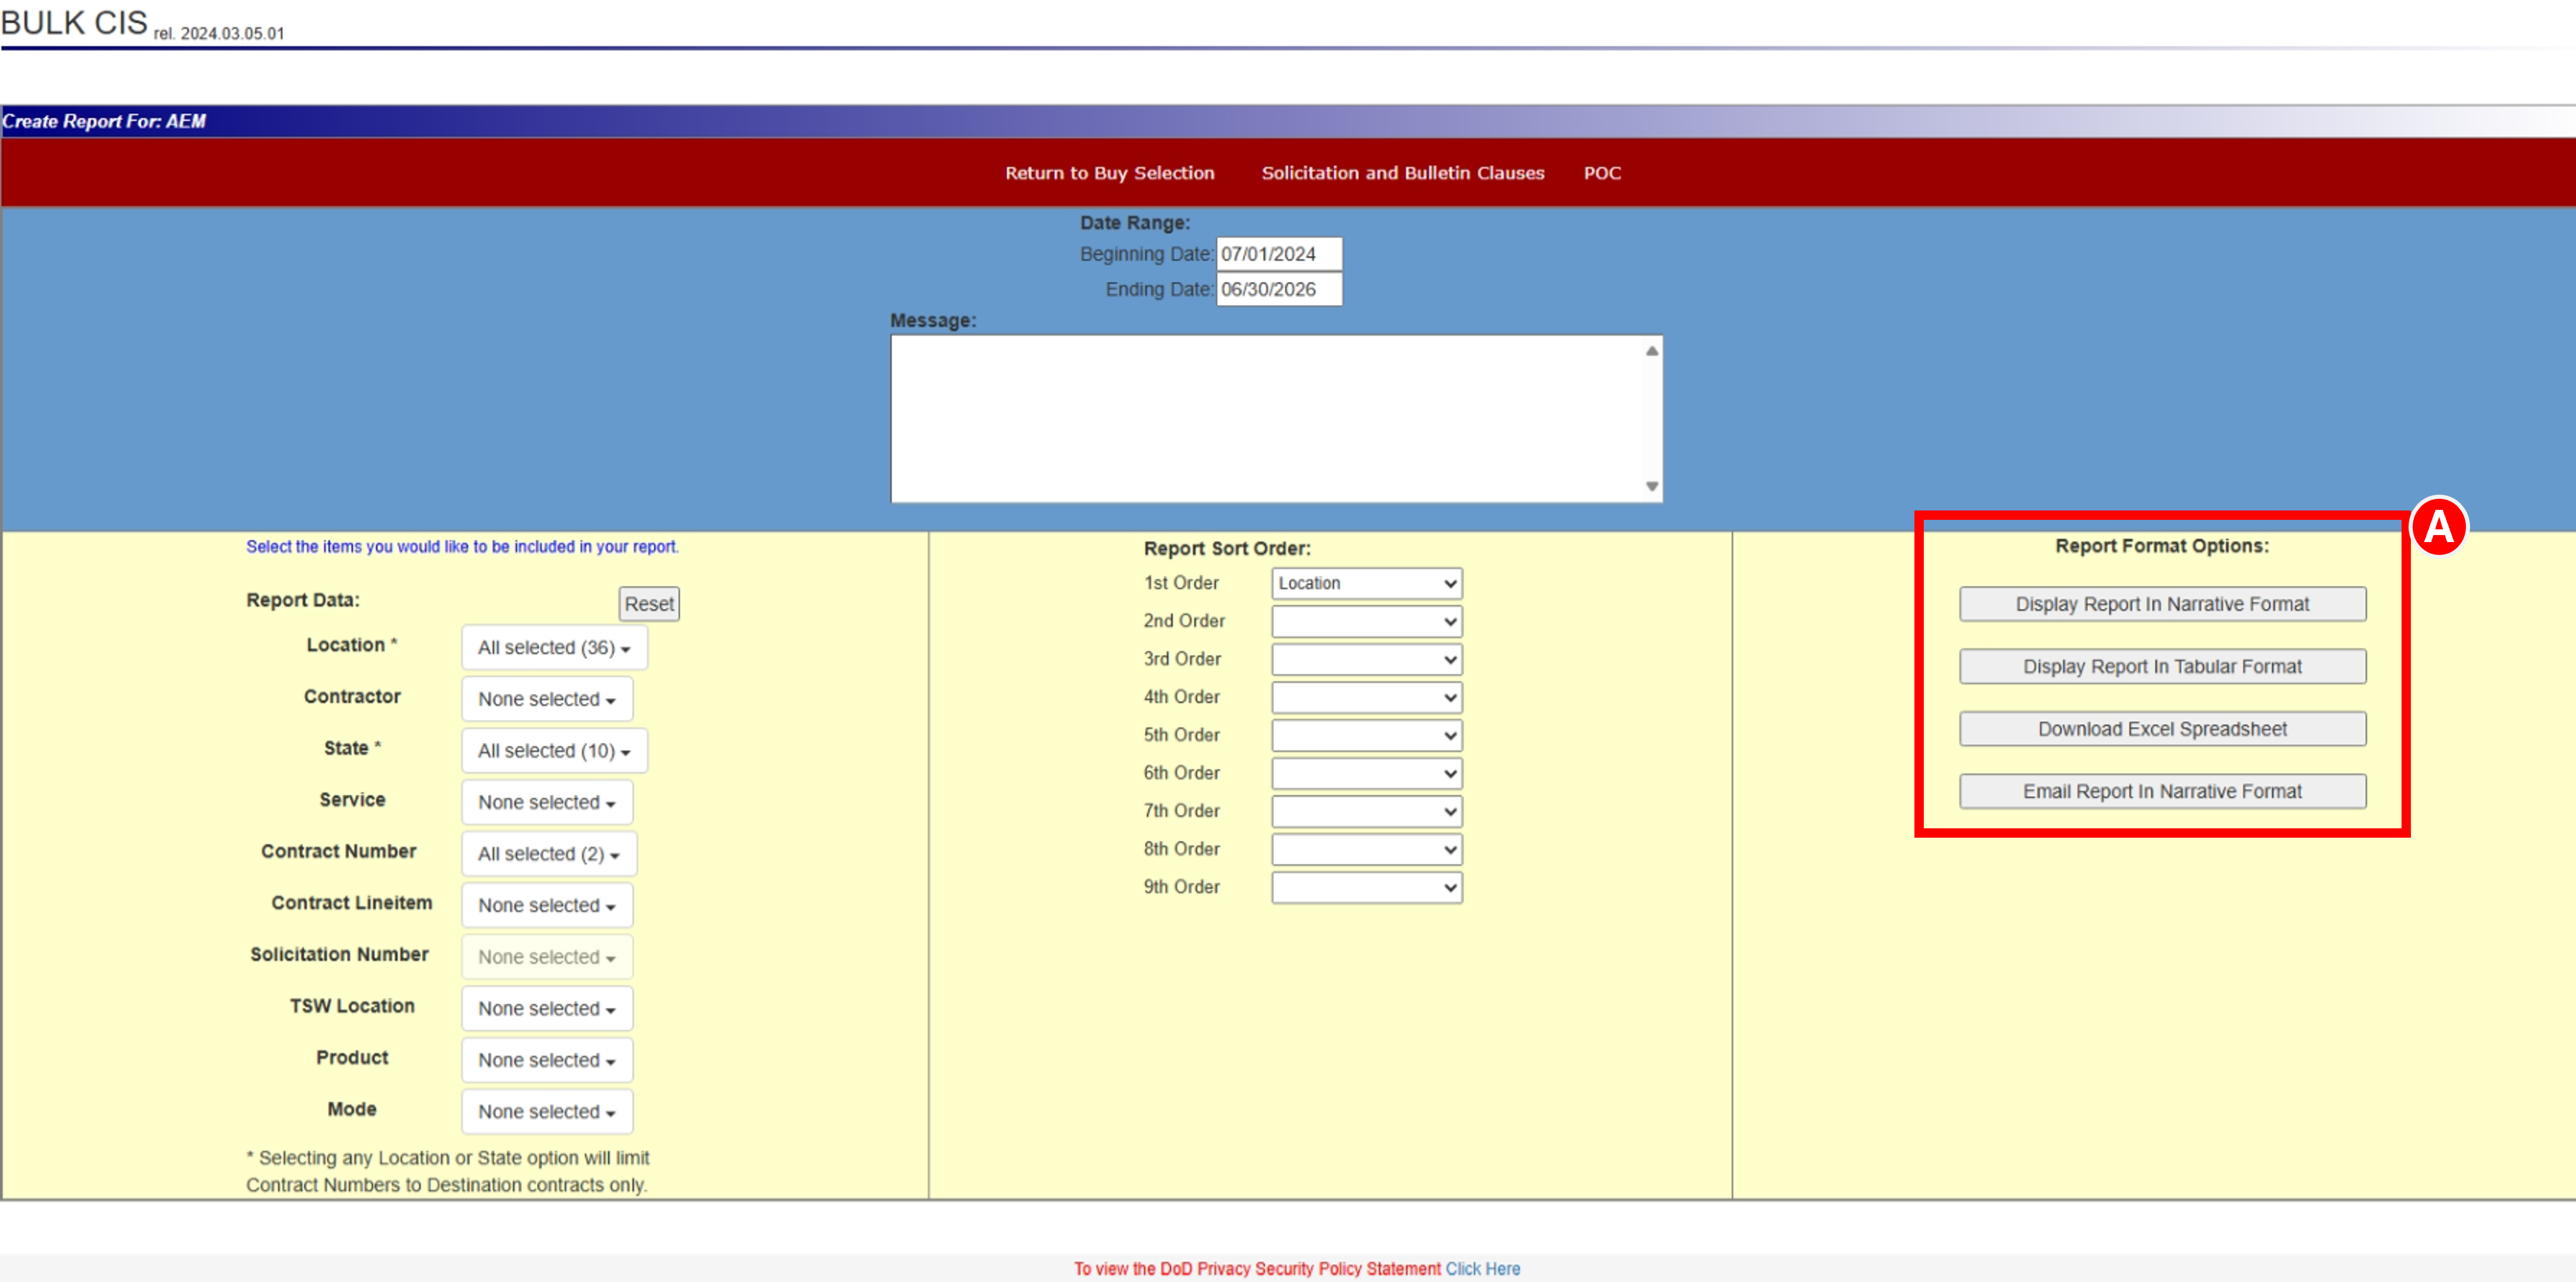Open Solicitation and Bulletin Clauses menu
The height and width of the screenshot is (1282, 2576).
[1402, 173]
